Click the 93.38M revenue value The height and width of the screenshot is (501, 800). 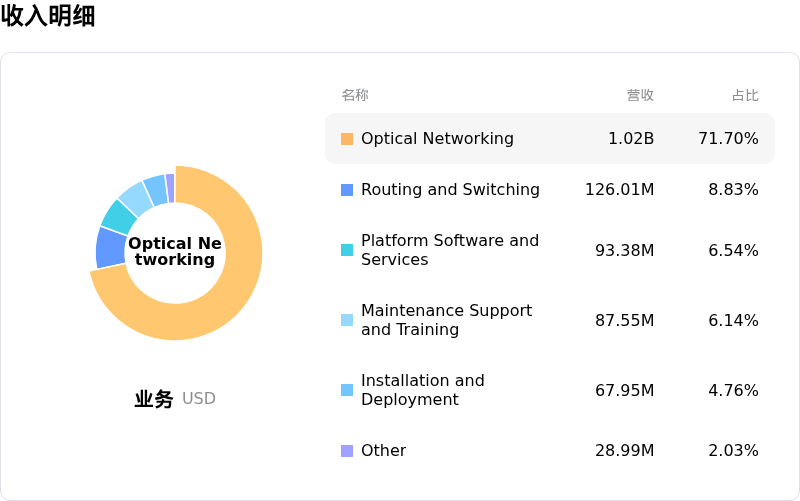624,250
